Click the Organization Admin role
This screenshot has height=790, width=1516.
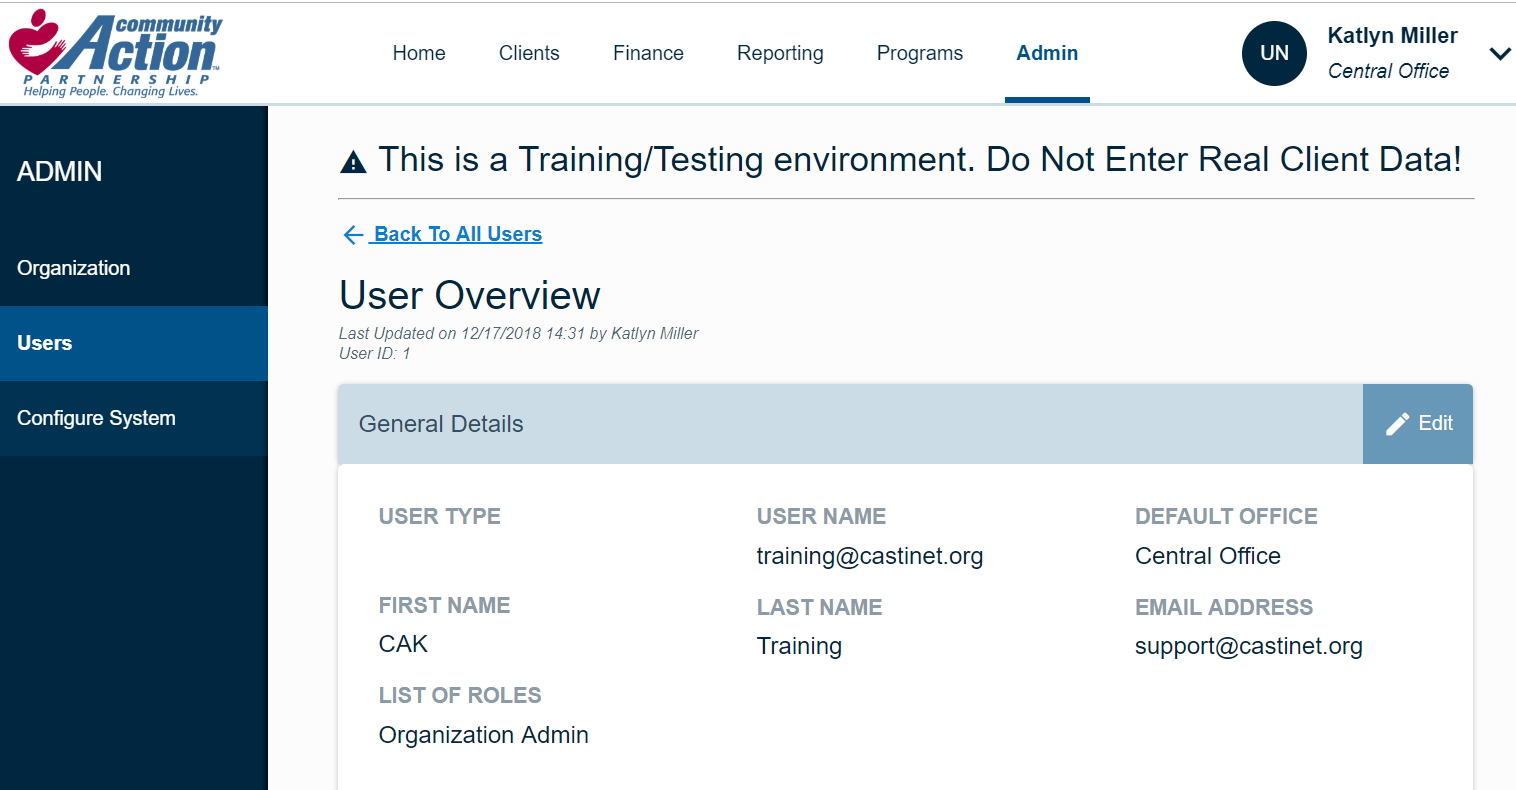483,735
